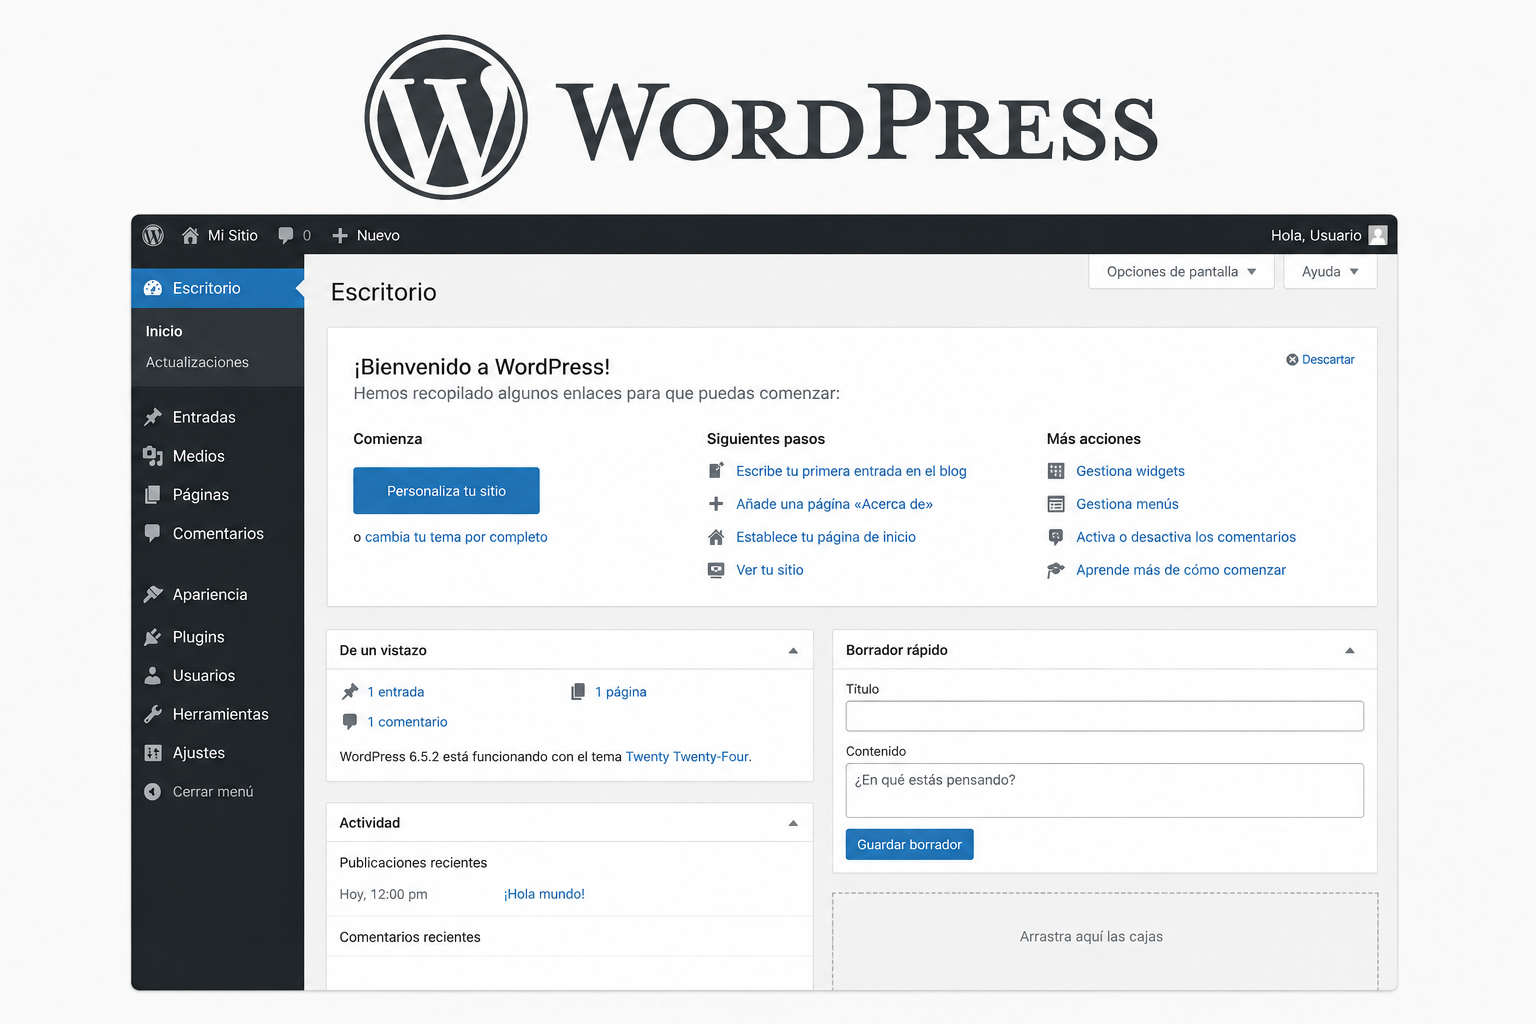Click the Ajustes settings icon
The height and width of the screenshot is (1024, 1536).
coord(153,753)
